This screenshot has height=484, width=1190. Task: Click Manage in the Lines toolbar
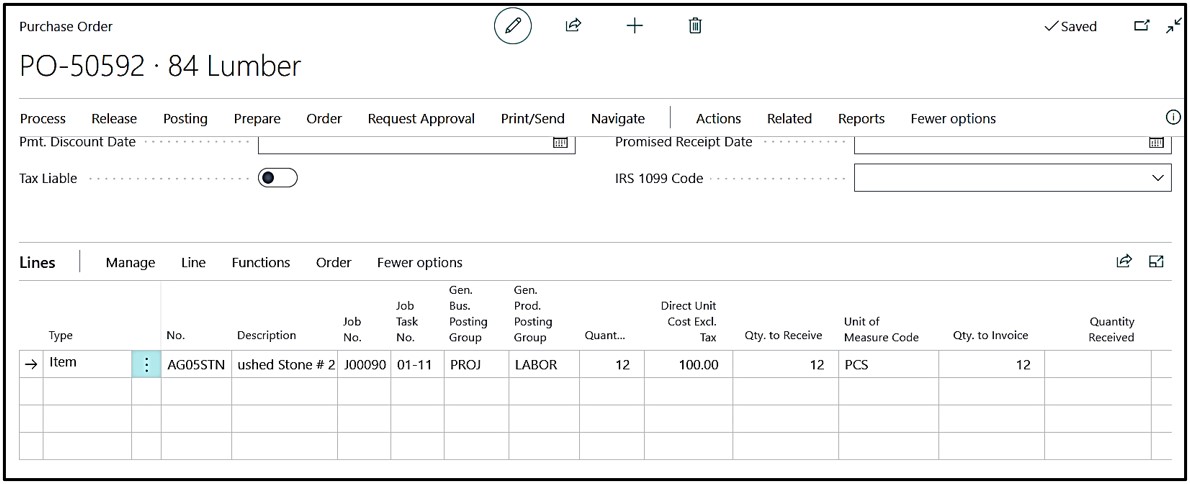(130, 262)
